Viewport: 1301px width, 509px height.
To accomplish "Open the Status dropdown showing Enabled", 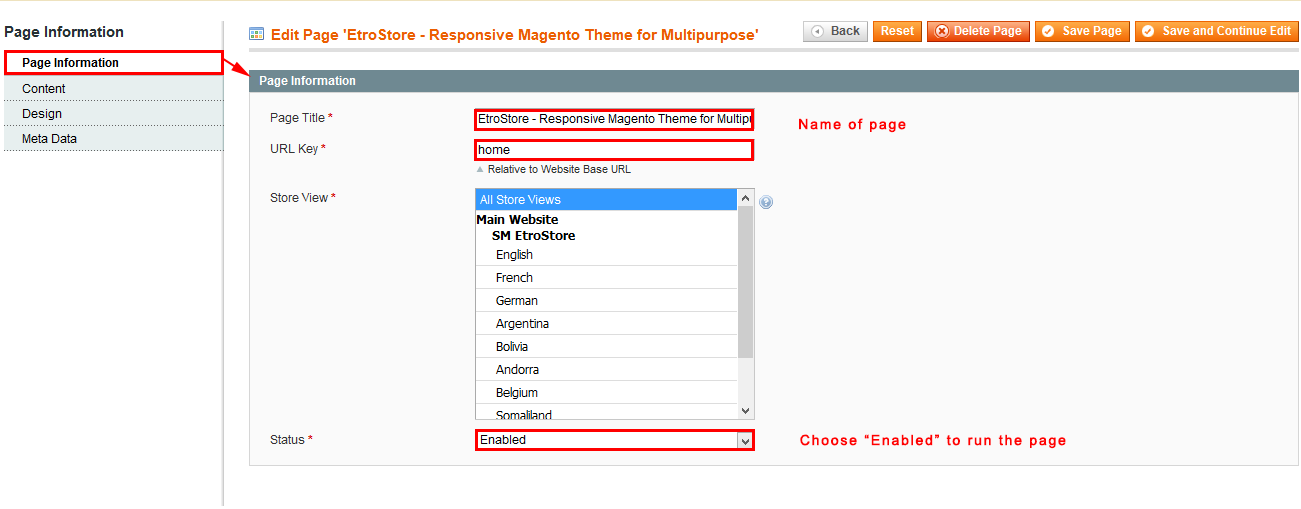I will point(614,440).
